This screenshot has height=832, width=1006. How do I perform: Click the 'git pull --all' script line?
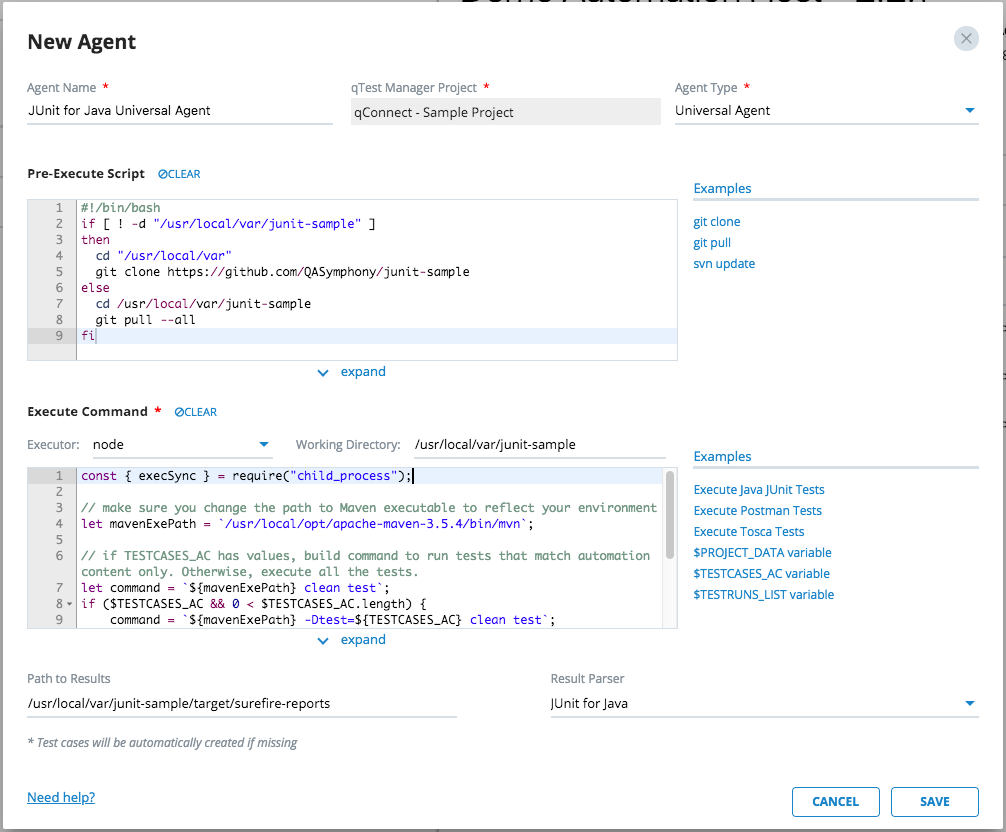click(x=146, y=320)
